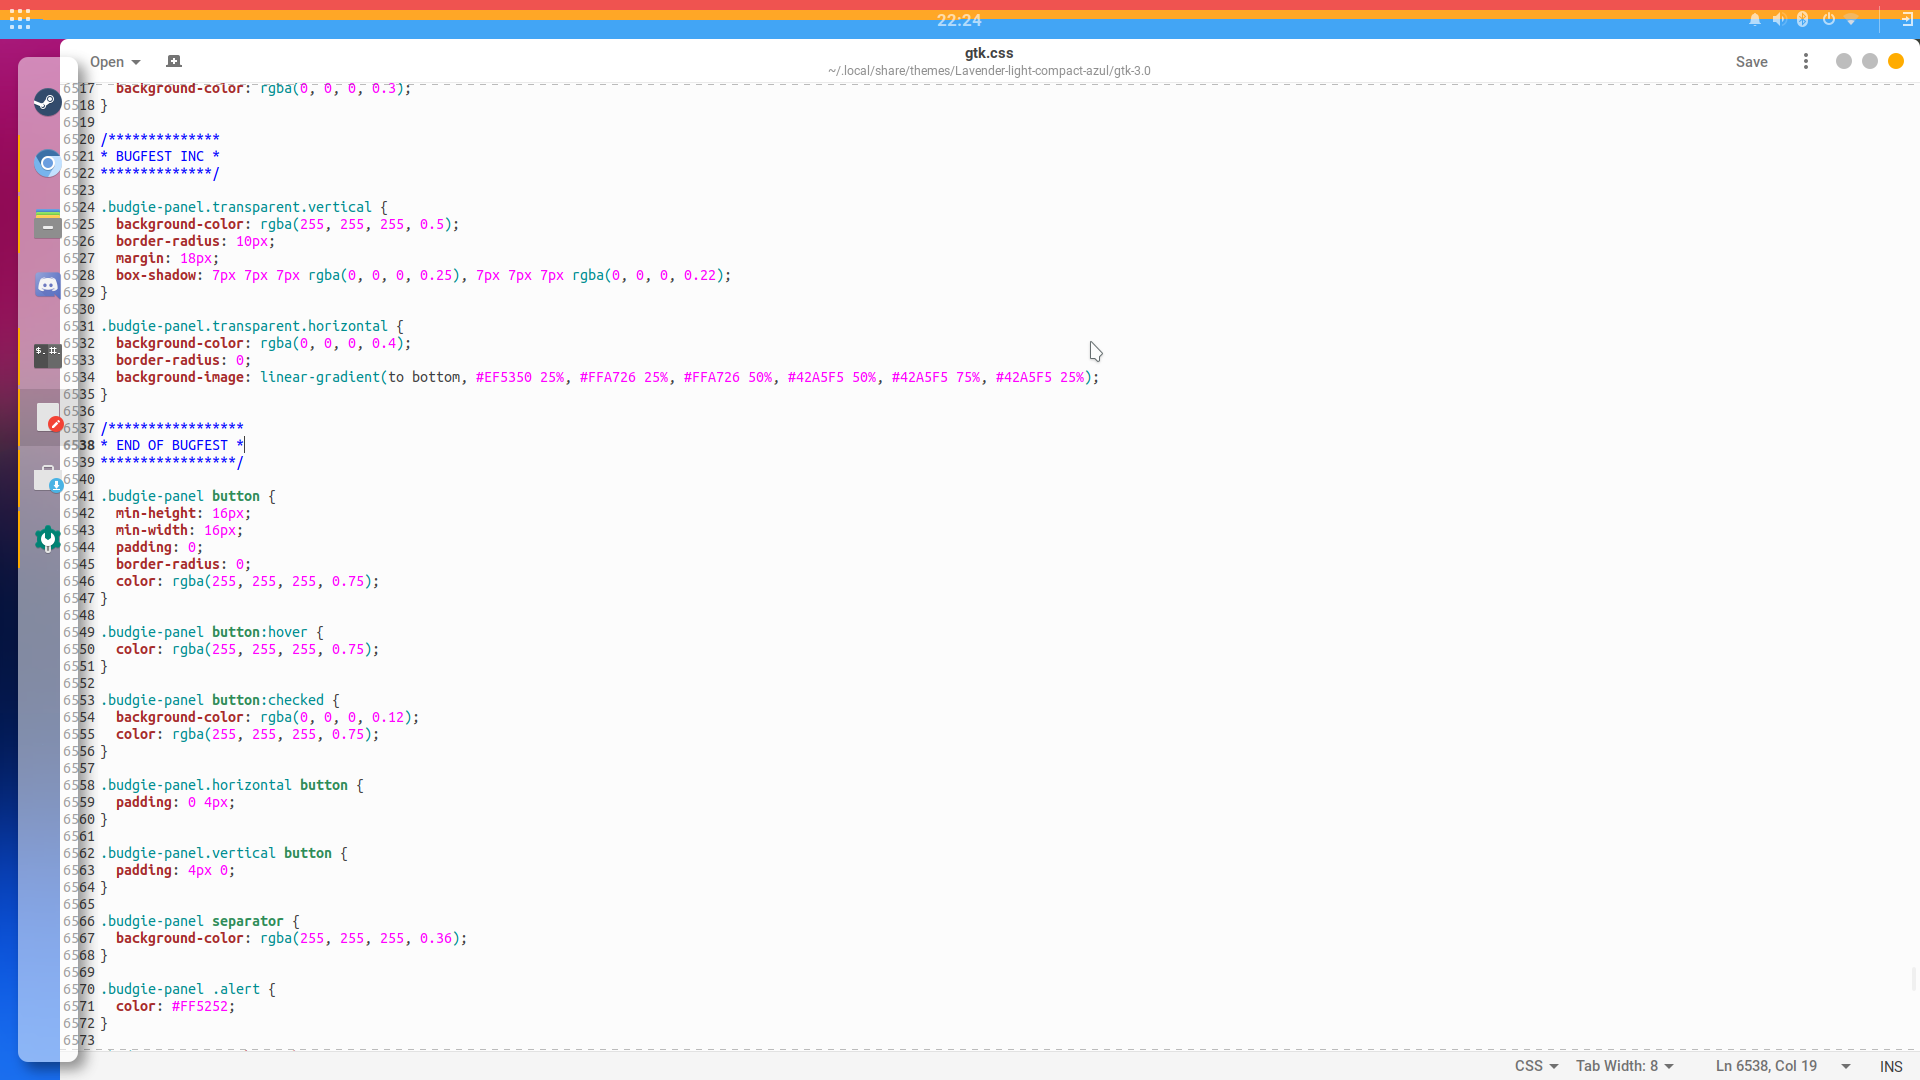Open the CSS language selector dropdown

click(x=1536, y=1066)
